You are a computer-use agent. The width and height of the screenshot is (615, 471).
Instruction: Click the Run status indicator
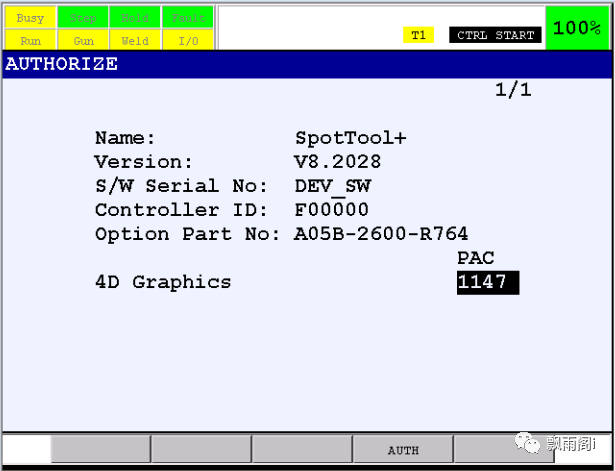point(30,40)
